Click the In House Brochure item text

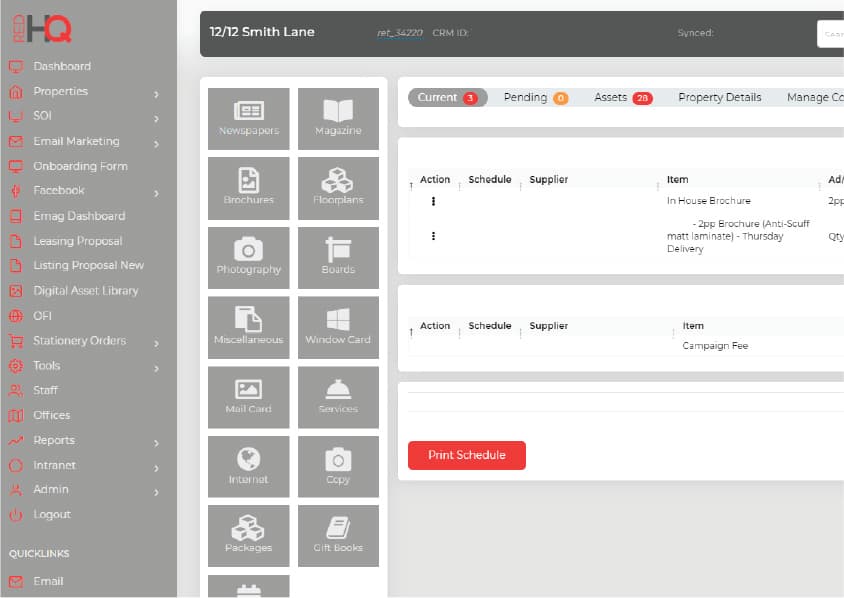708,200
